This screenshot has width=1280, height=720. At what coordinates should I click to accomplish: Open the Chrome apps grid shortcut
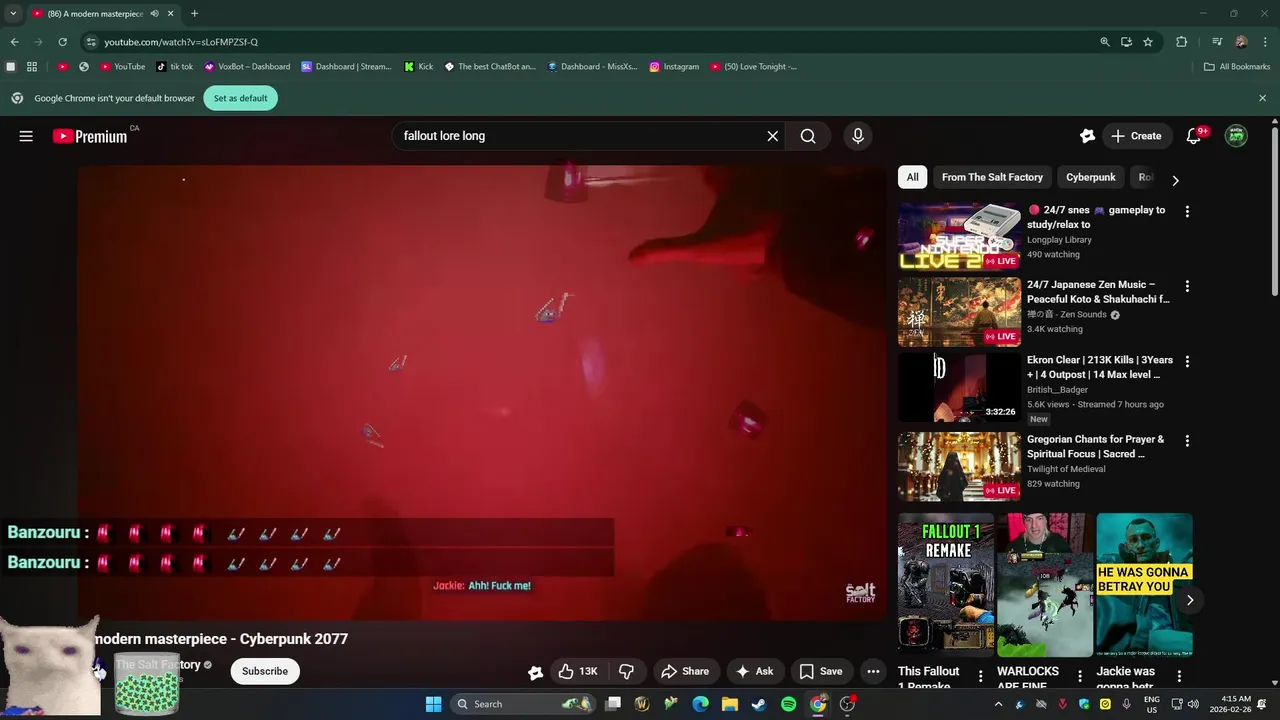click(32, 67)
